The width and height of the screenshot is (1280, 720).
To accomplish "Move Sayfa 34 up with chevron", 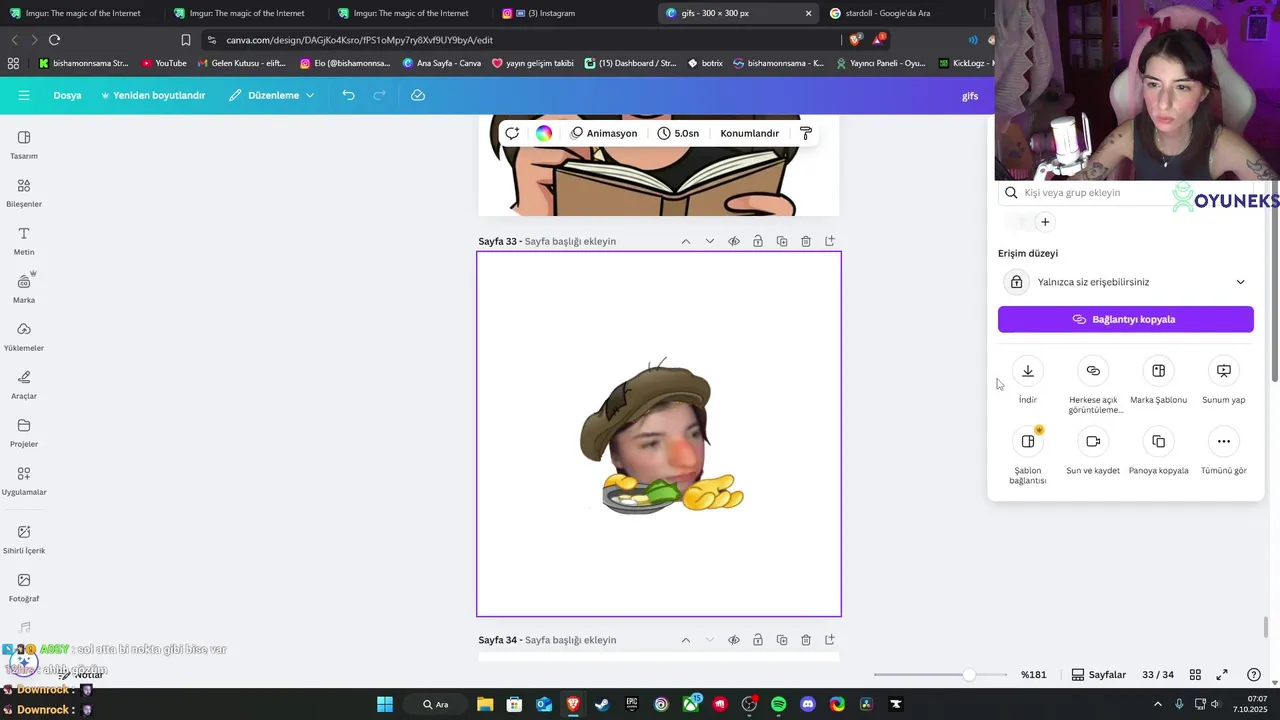I will (686, 640).
